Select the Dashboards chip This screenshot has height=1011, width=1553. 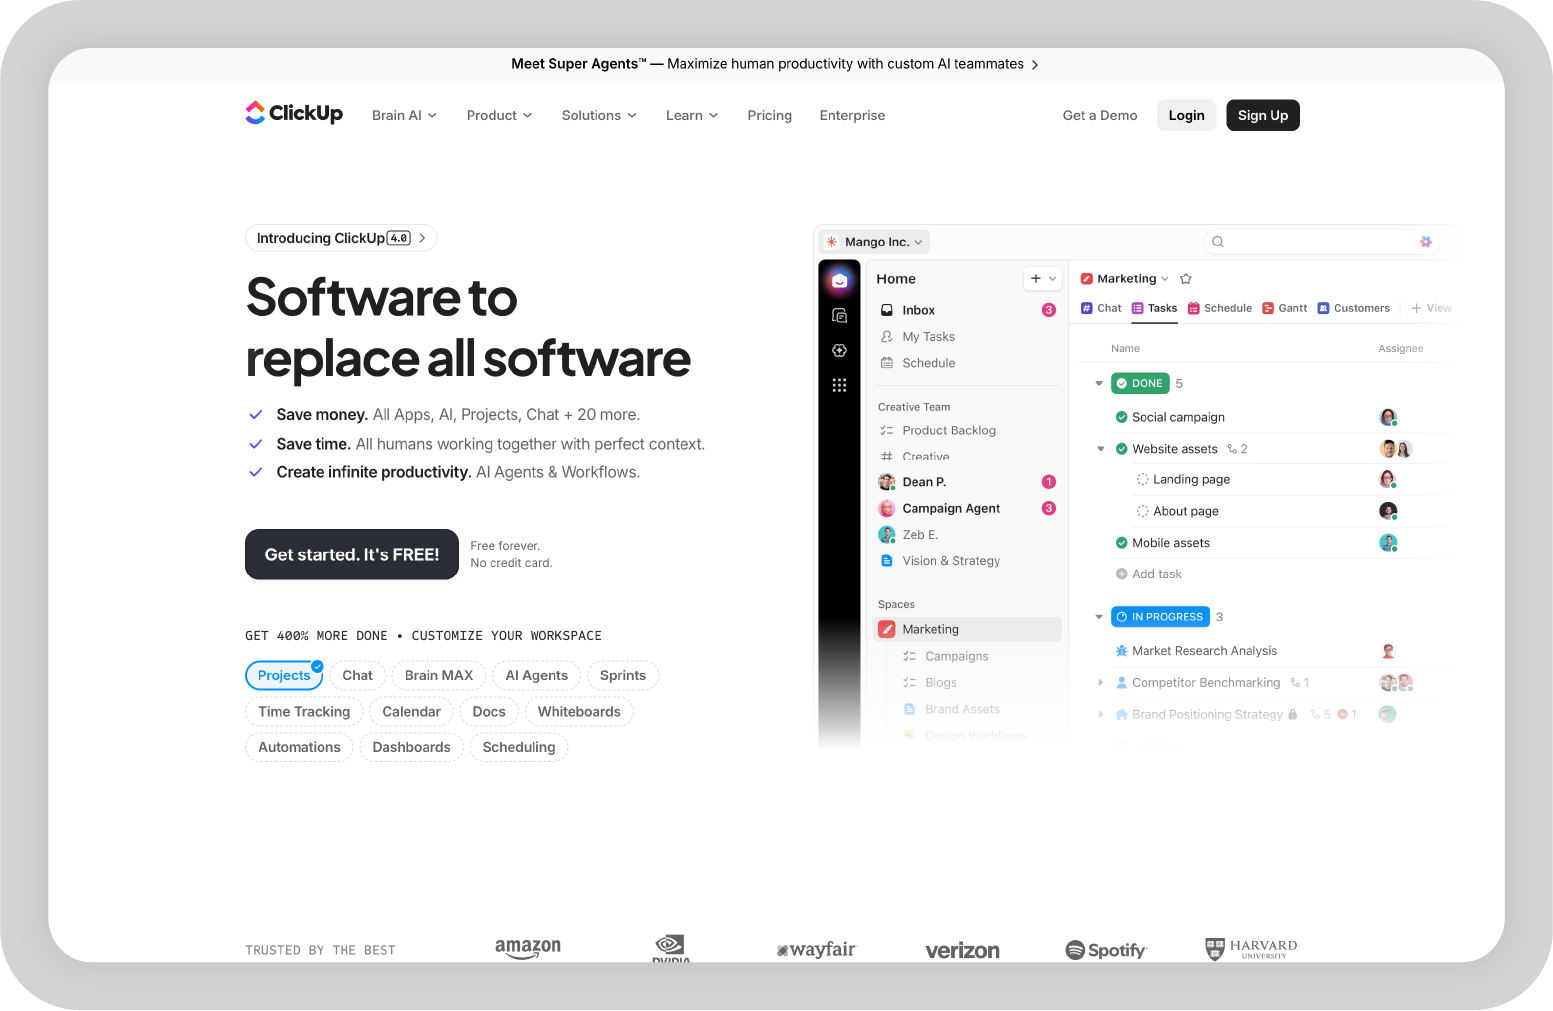click(x=411, y=747)
